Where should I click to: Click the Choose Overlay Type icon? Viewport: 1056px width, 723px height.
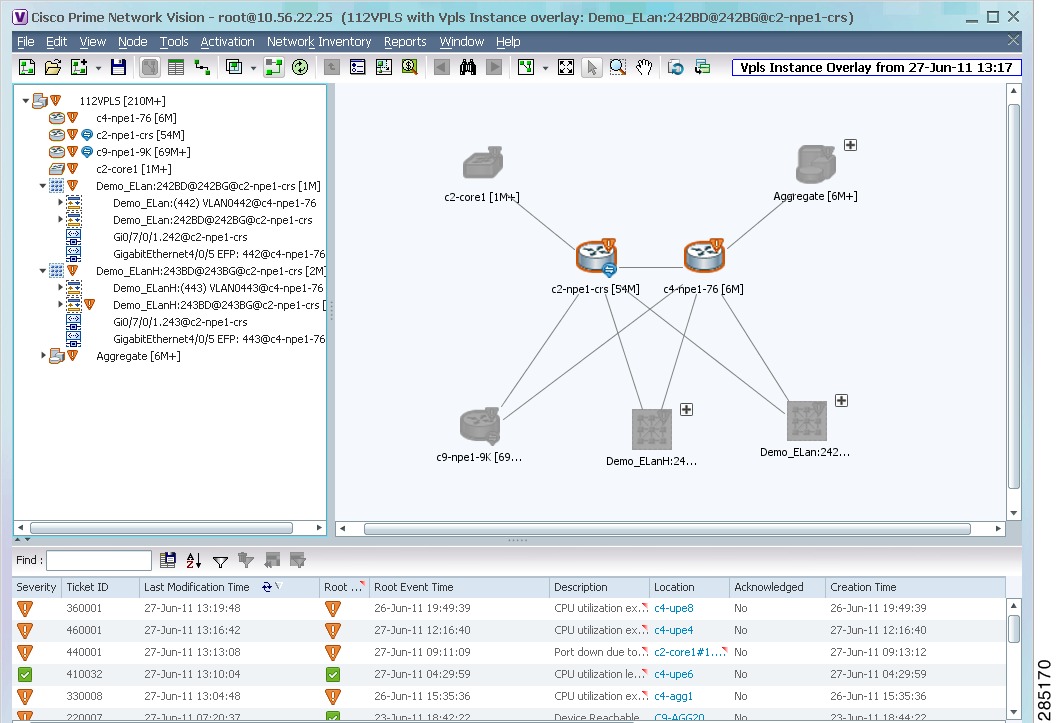(234, 67)
